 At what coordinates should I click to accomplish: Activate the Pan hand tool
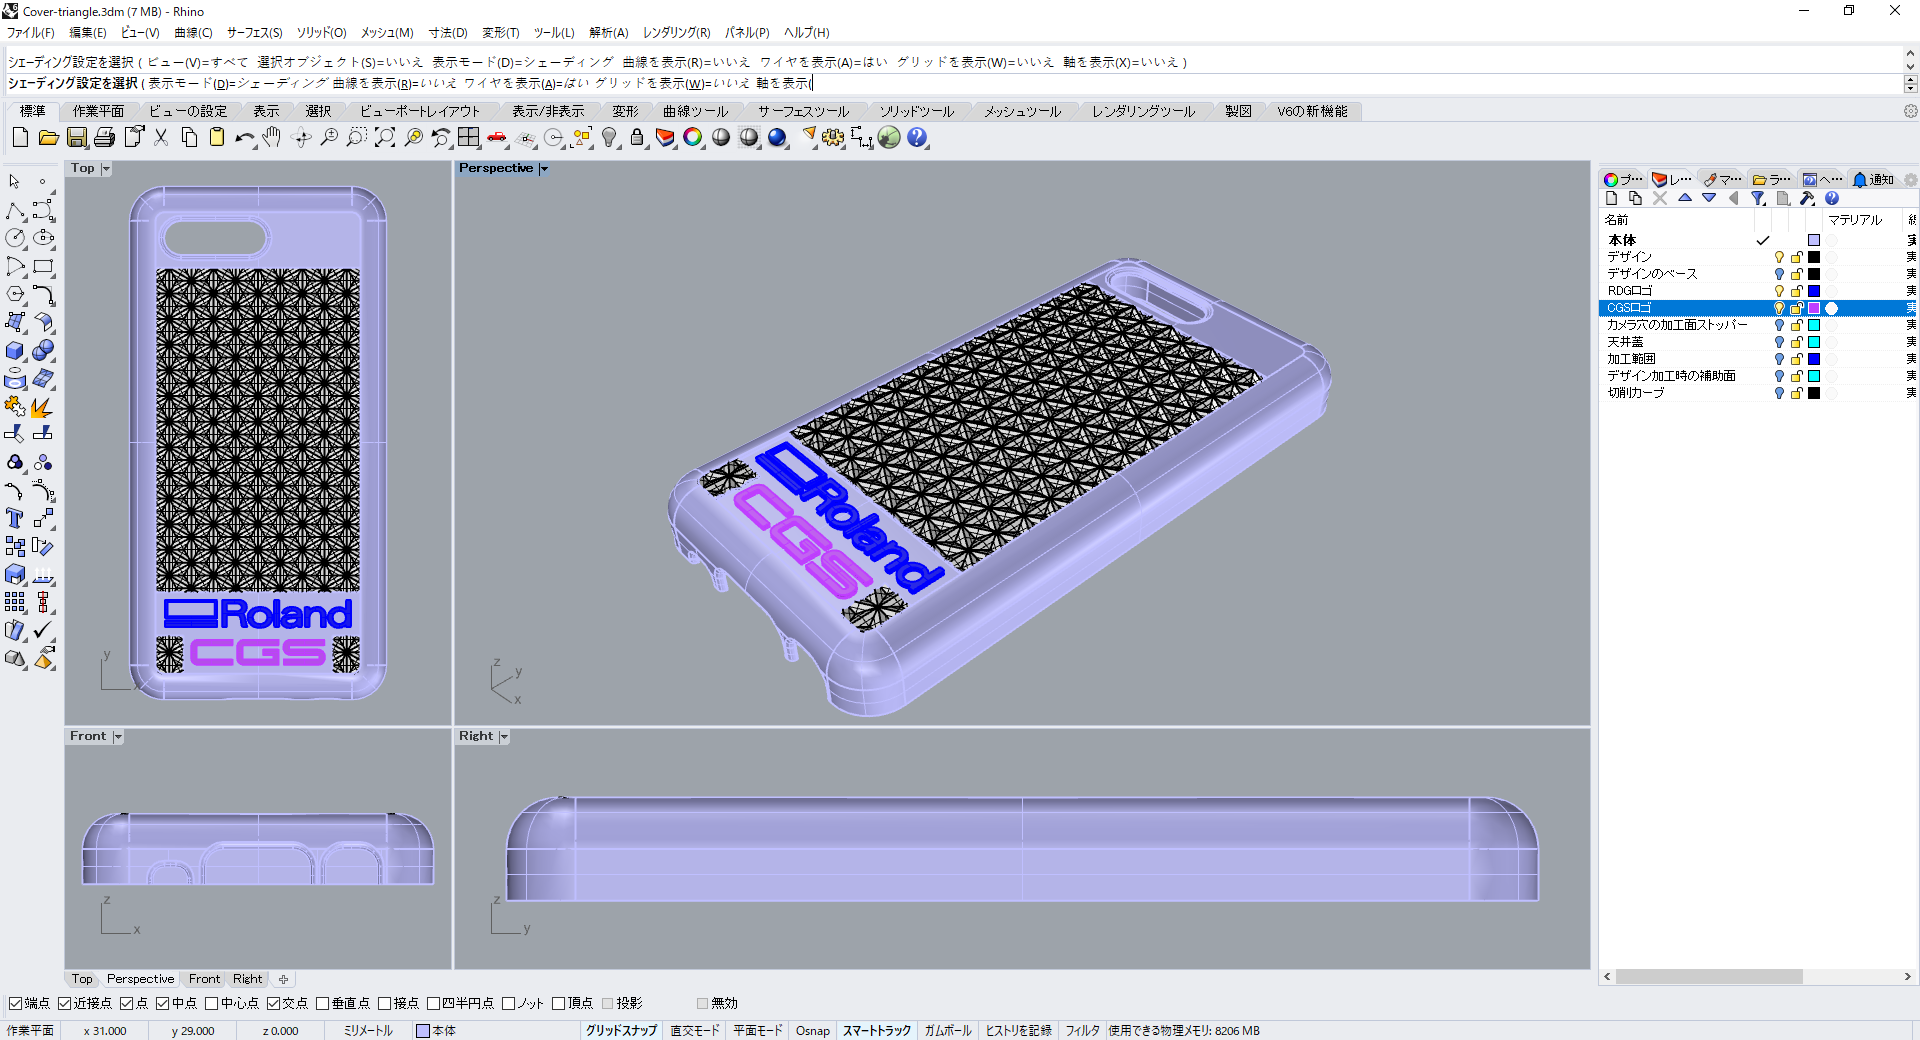(272, 138)
